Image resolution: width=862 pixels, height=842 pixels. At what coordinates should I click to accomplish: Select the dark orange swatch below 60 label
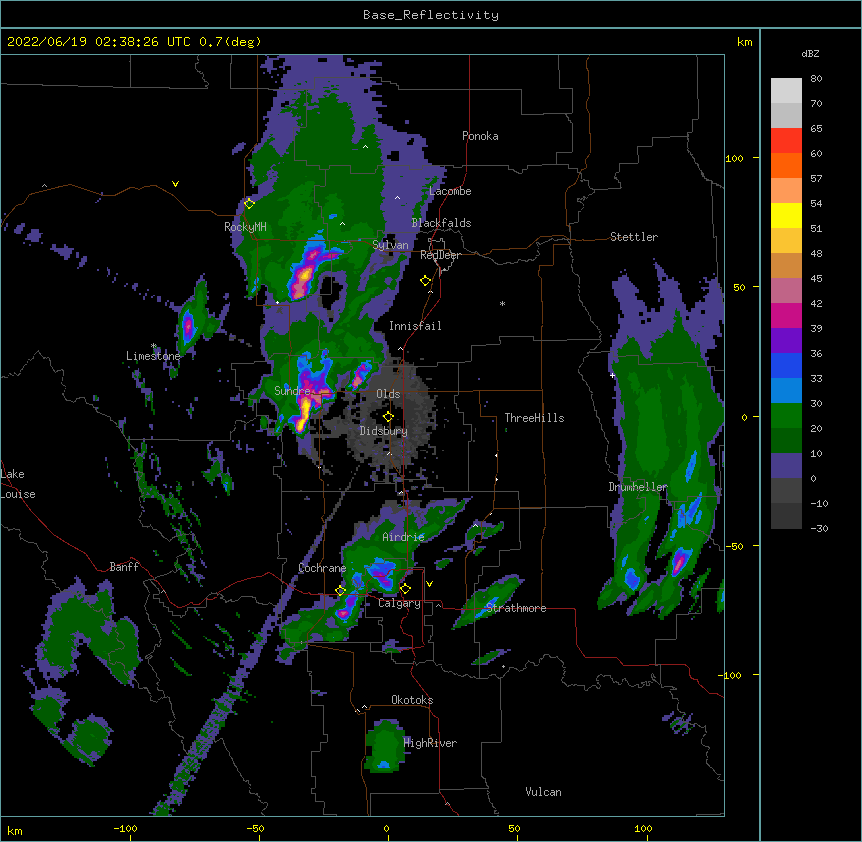pos(786,165)
